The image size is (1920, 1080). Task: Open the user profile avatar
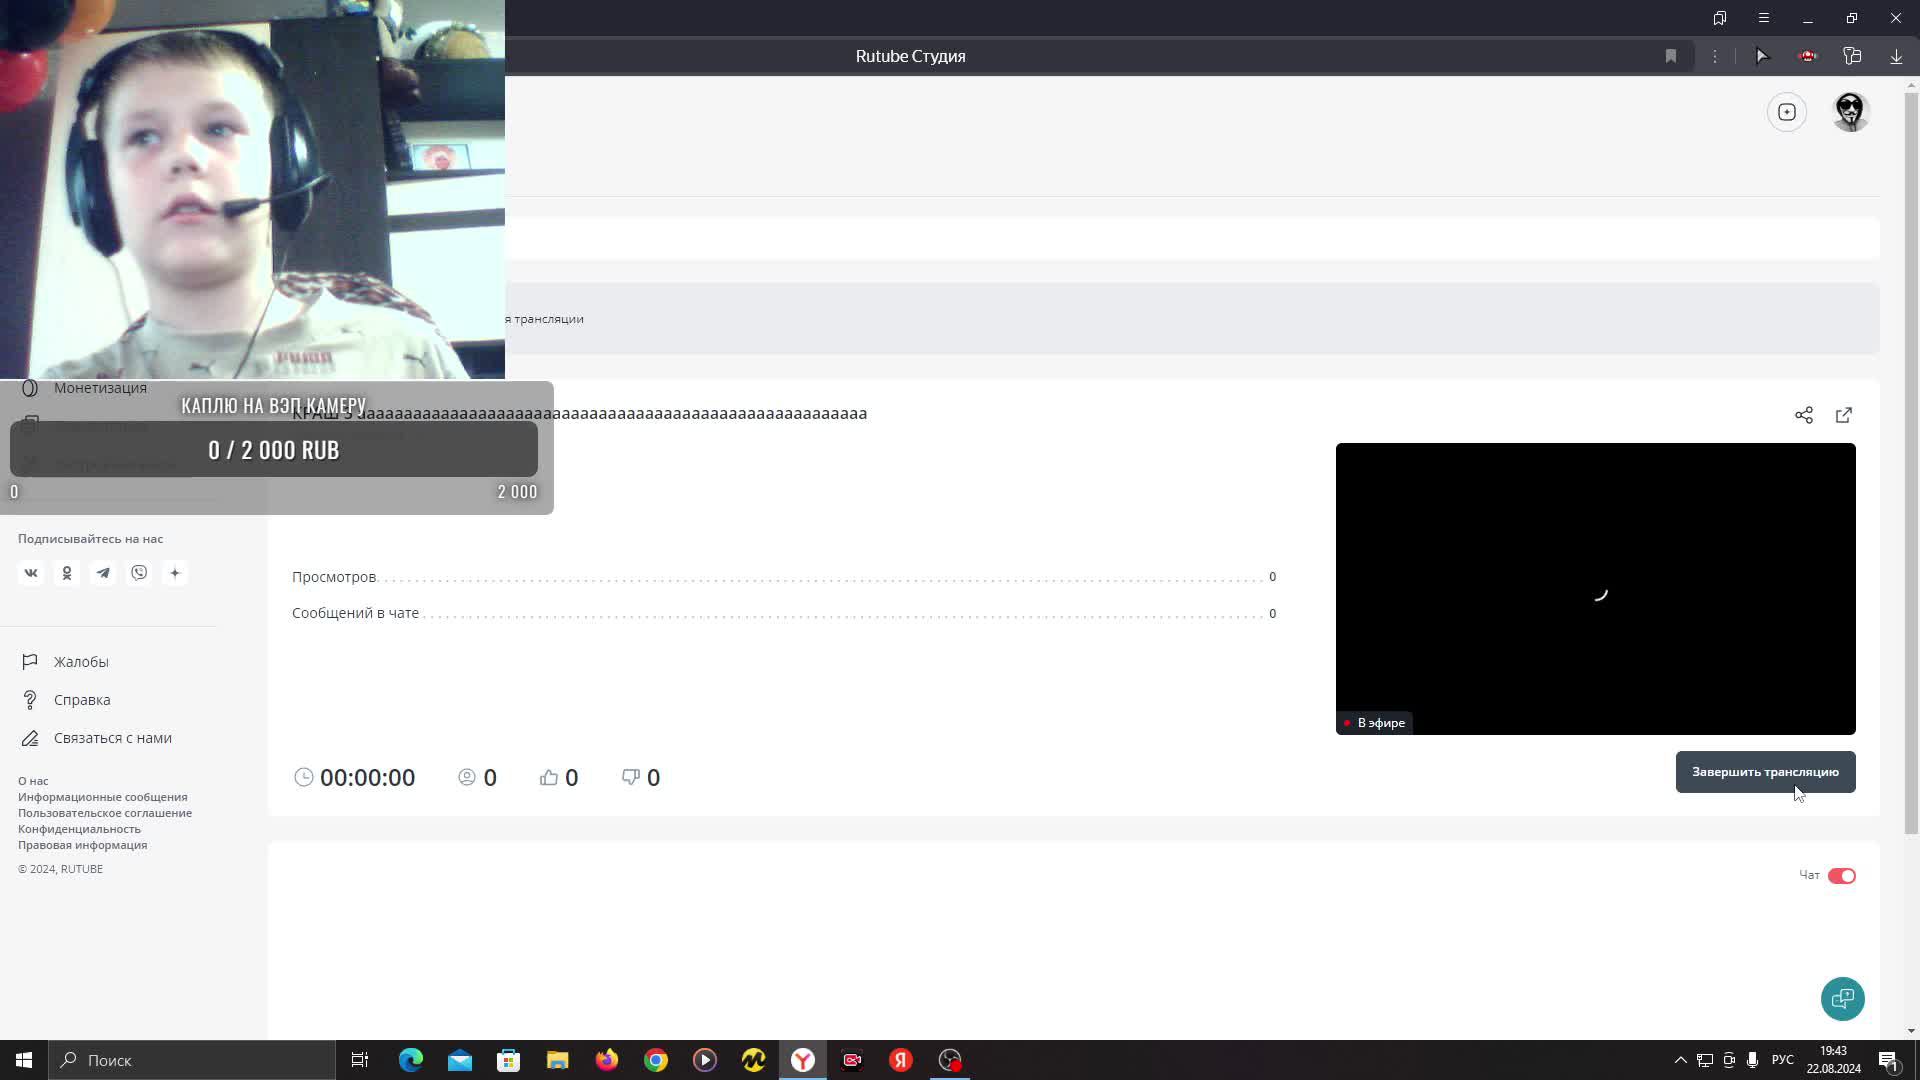click(x=1851, y=112)
